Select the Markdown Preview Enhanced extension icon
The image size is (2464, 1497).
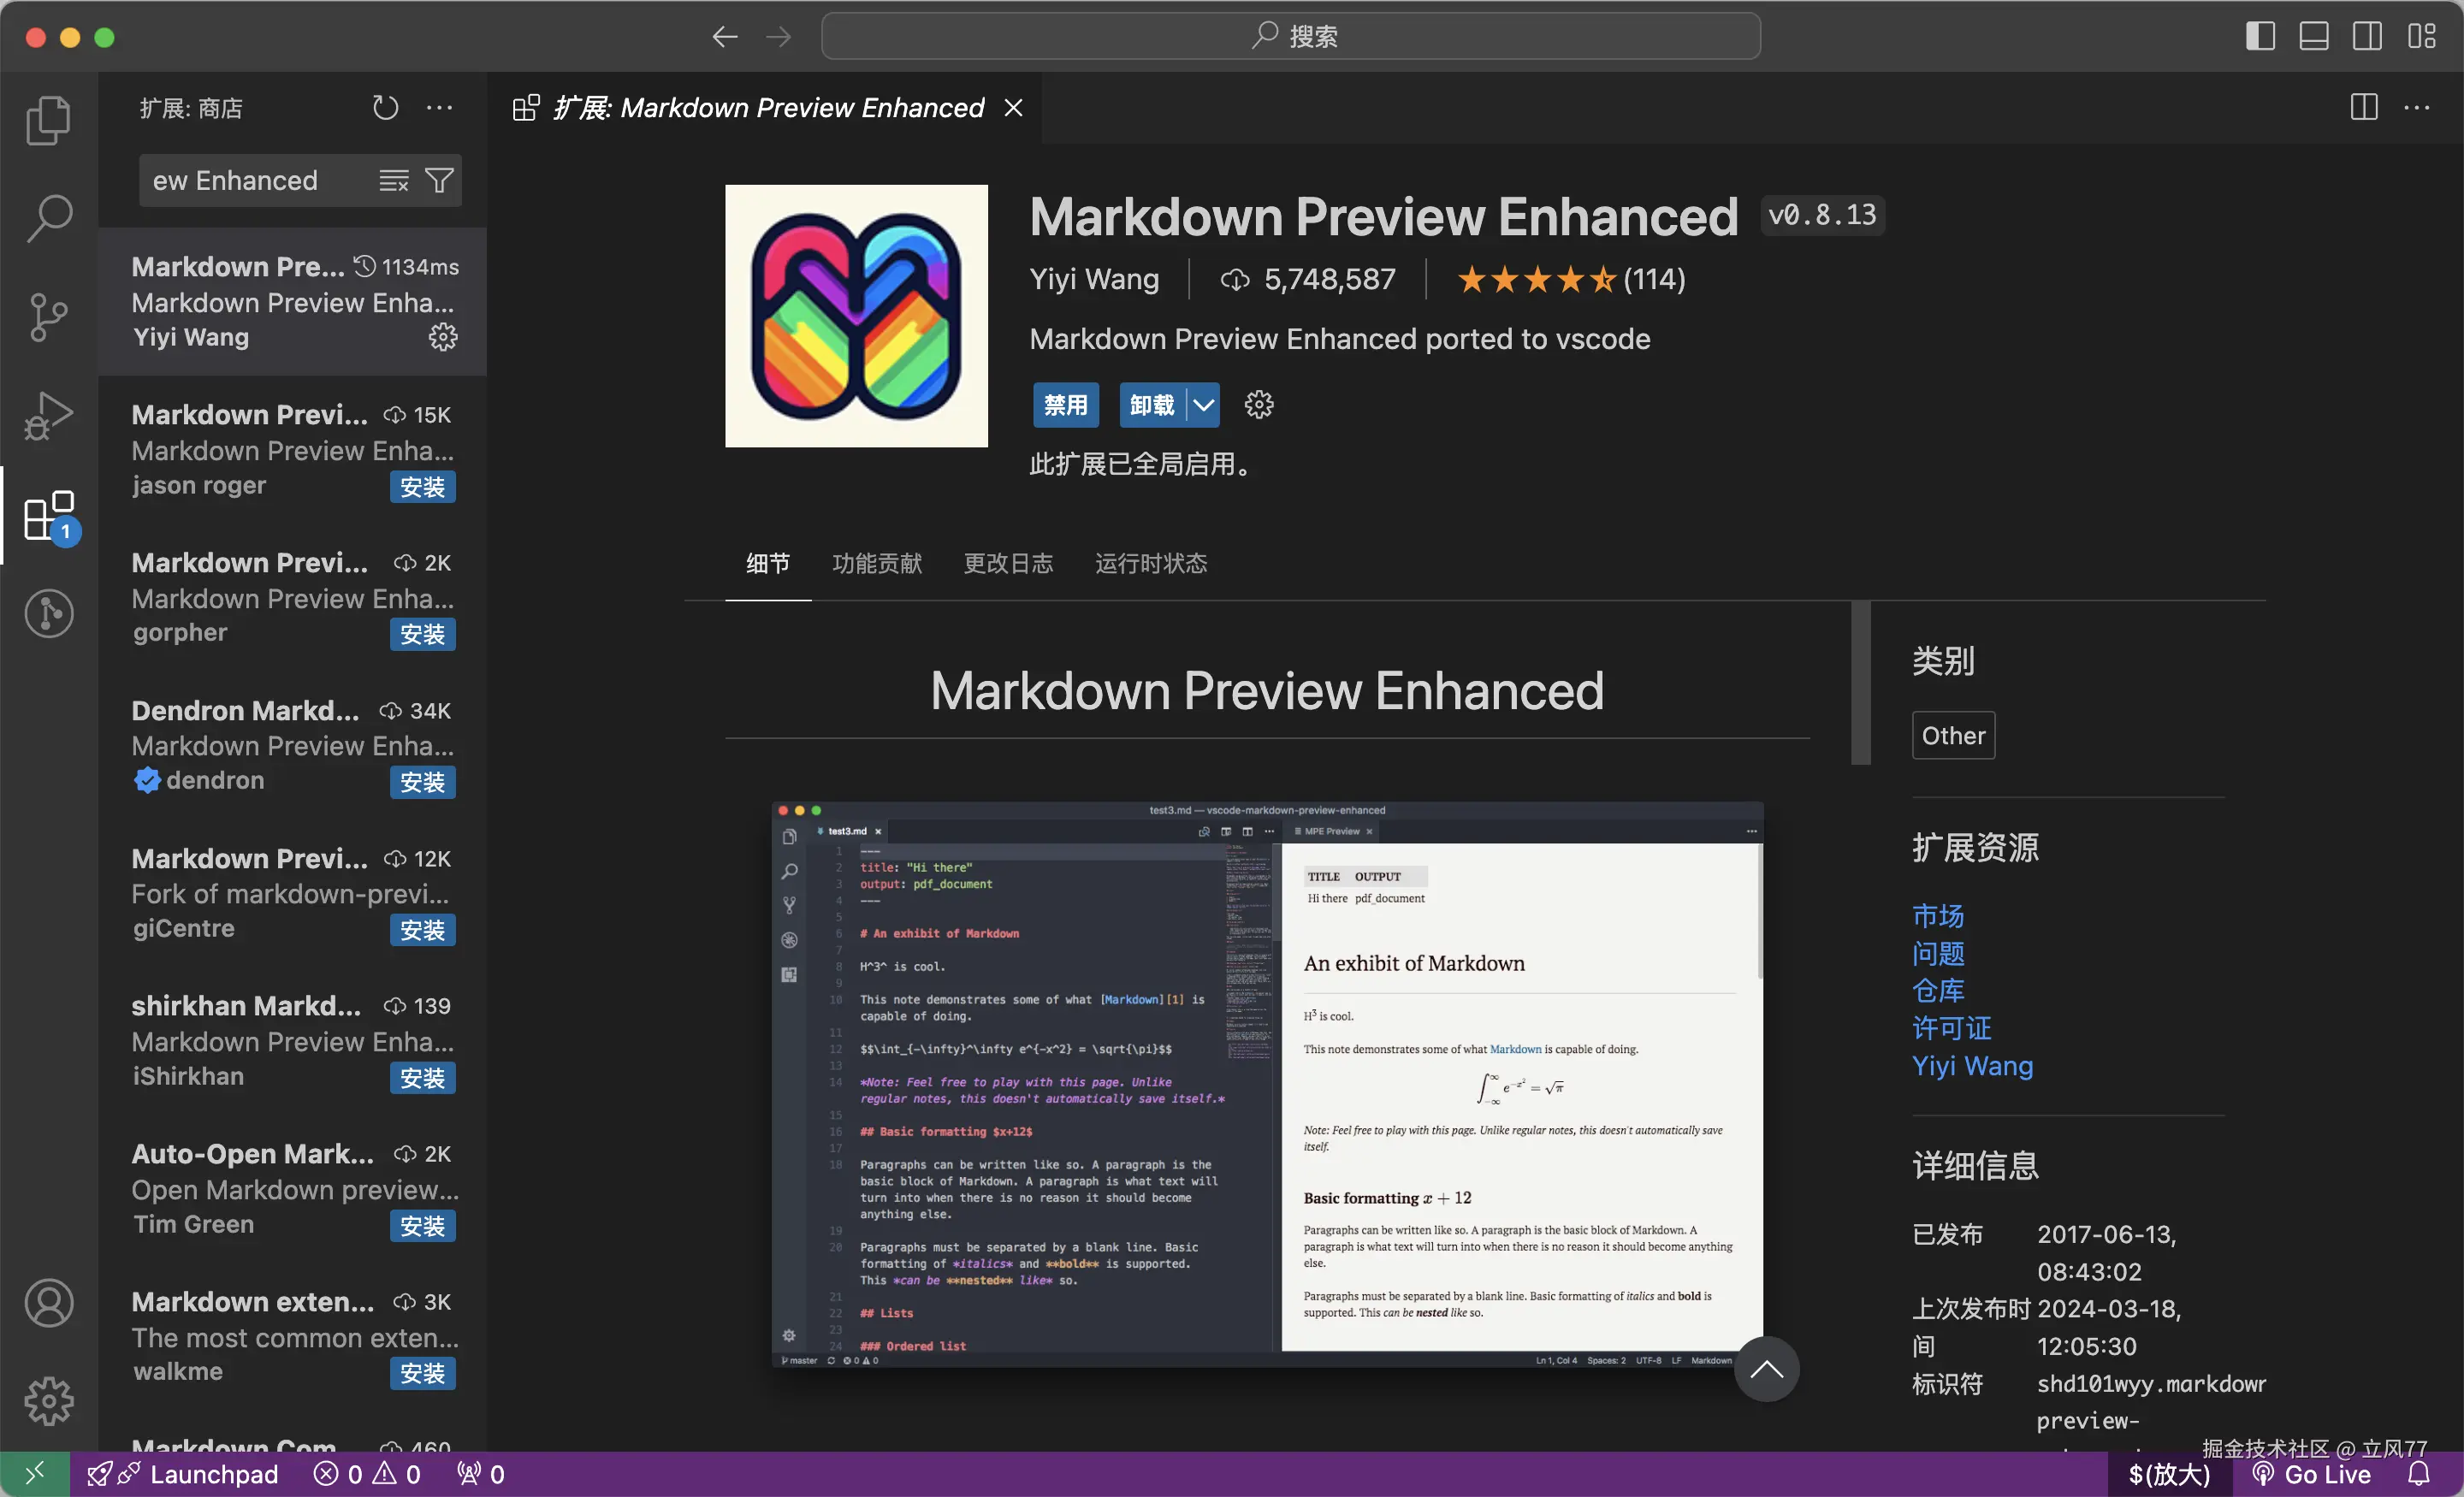click(x=856, y=316)
